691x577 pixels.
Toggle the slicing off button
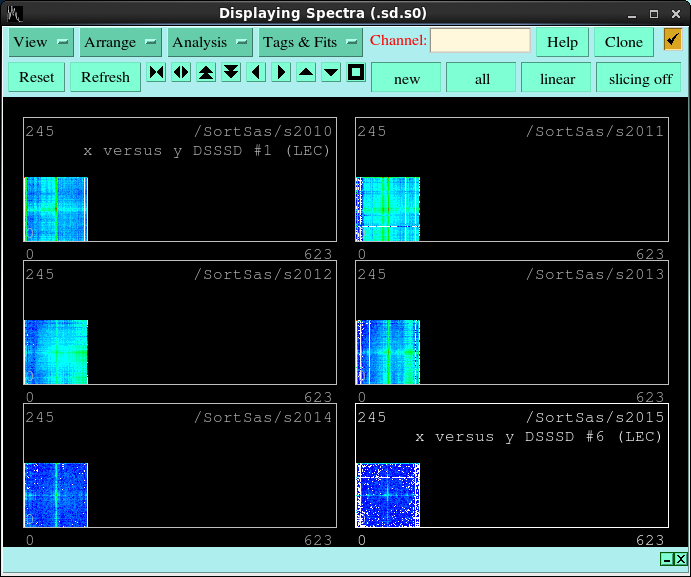coord(640,78)
